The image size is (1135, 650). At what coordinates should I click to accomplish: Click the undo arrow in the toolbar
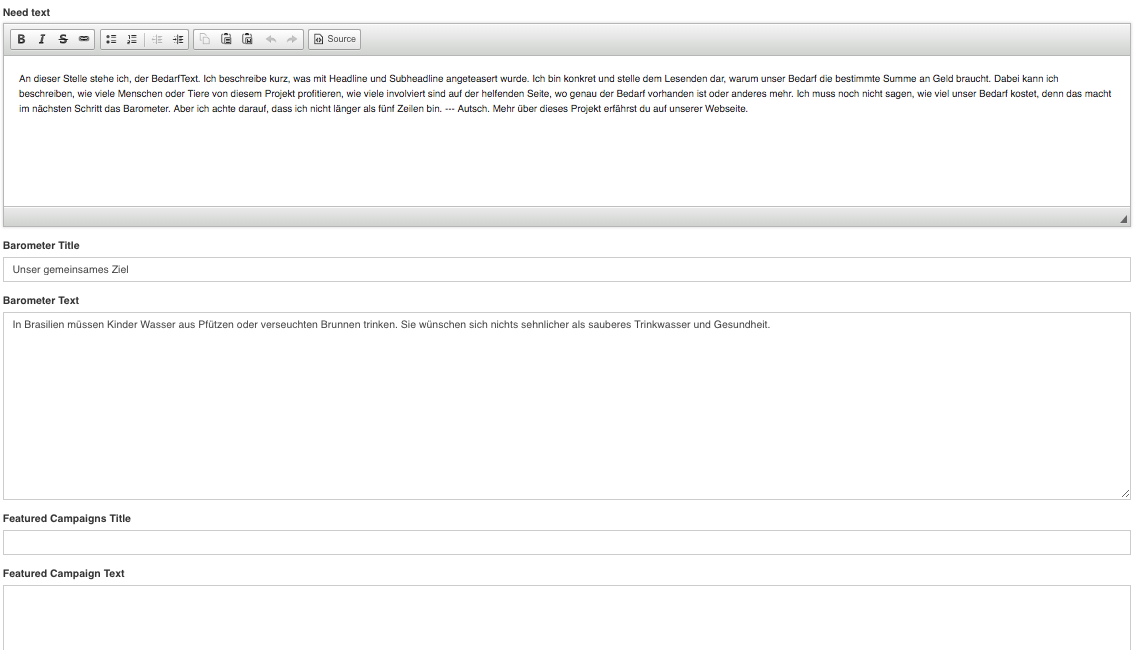tap(271, 39)
